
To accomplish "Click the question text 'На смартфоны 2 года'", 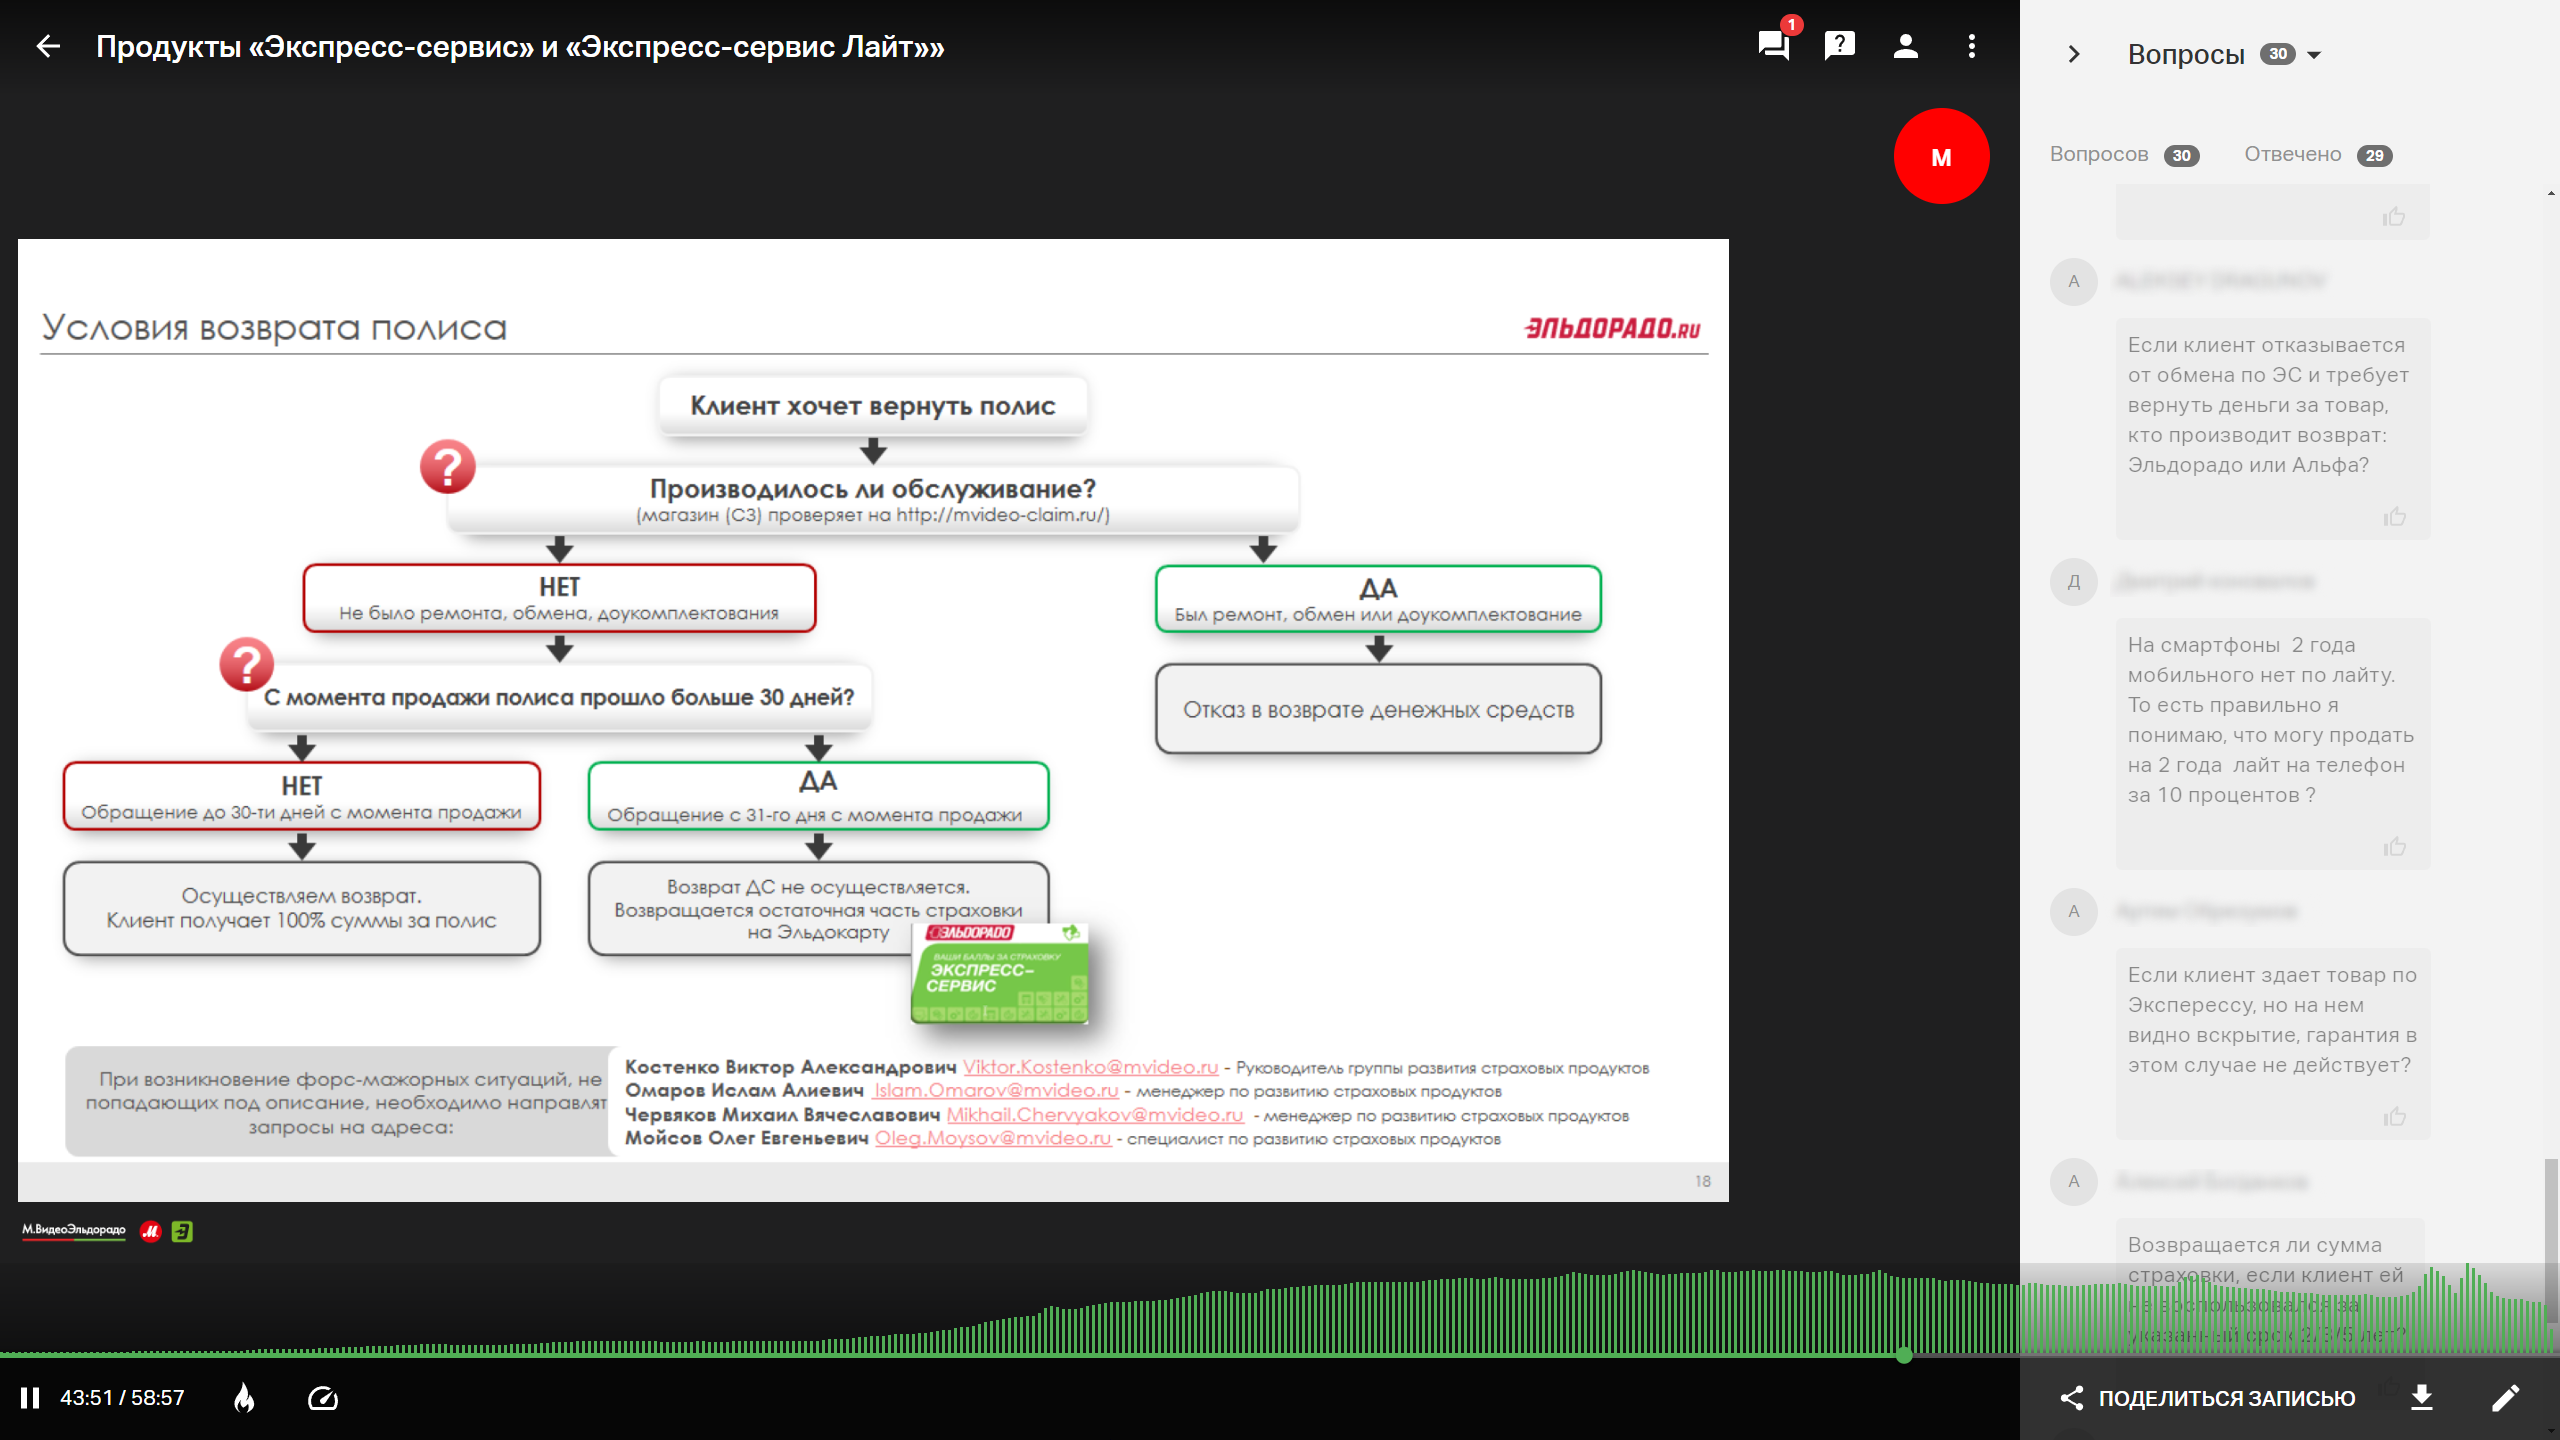I will (x=2270, y=720).
